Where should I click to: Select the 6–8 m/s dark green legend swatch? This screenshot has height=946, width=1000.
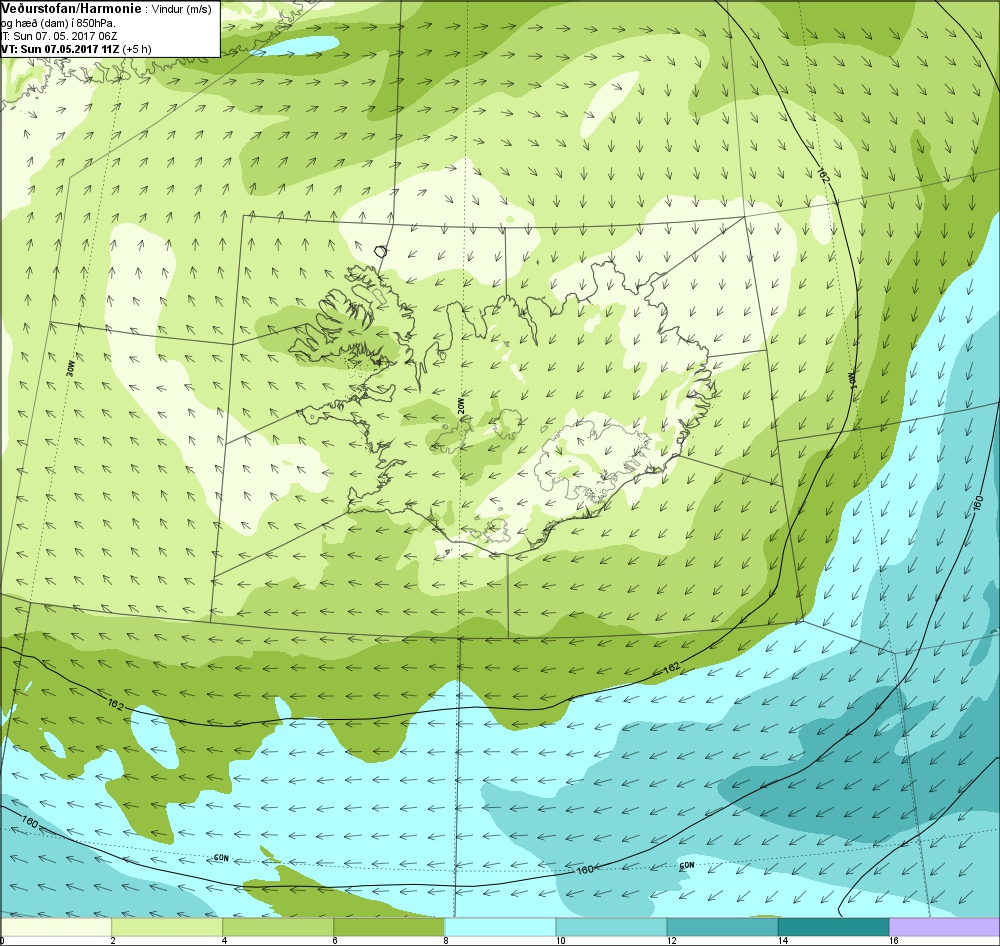pos(388,926)
